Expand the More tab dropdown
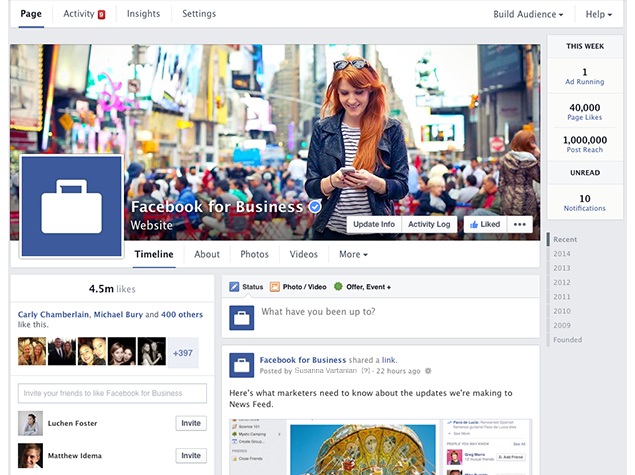 353,254
